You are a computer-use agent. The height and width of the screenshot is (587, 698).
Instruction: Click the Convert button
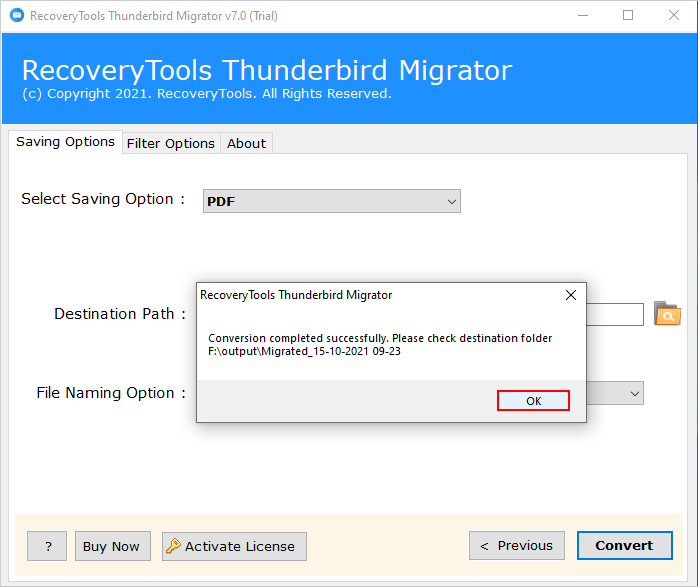coord(625,545)
